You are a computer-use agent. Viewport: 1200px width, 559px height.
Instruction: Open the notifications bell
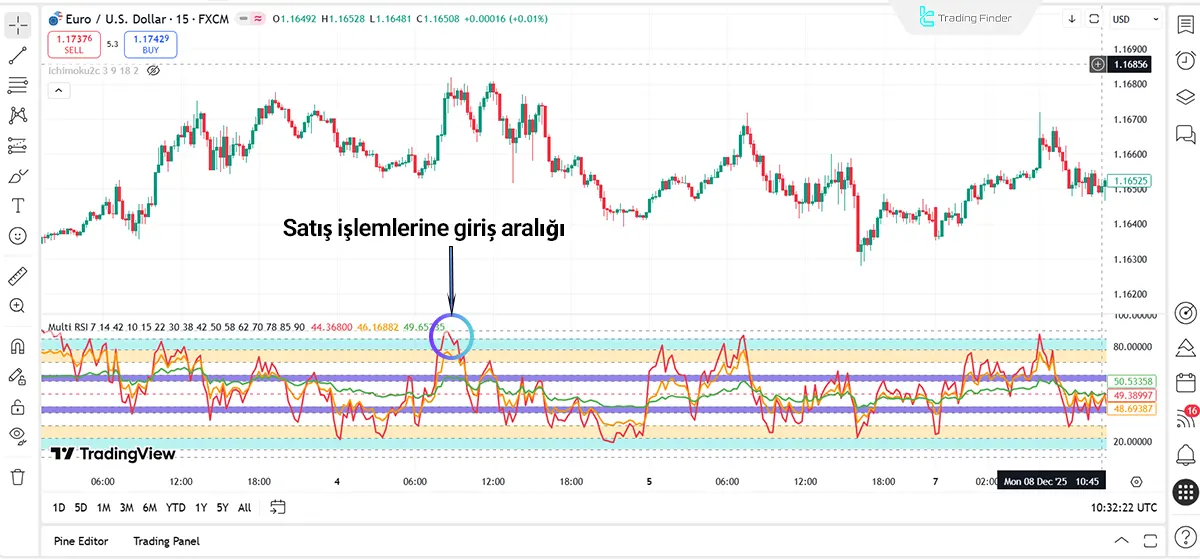(x=1185, y=454)
